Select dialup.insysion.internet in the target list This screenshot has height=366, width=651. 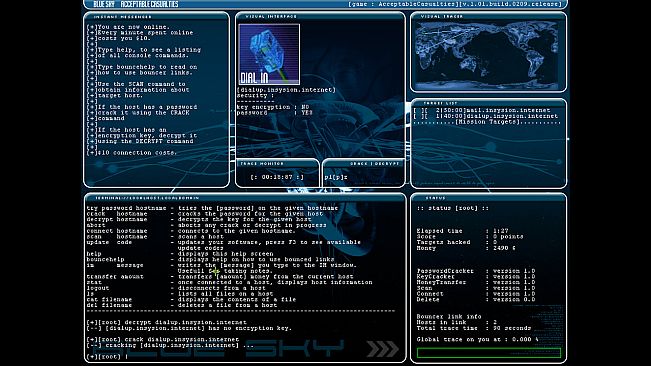point(512,116)
